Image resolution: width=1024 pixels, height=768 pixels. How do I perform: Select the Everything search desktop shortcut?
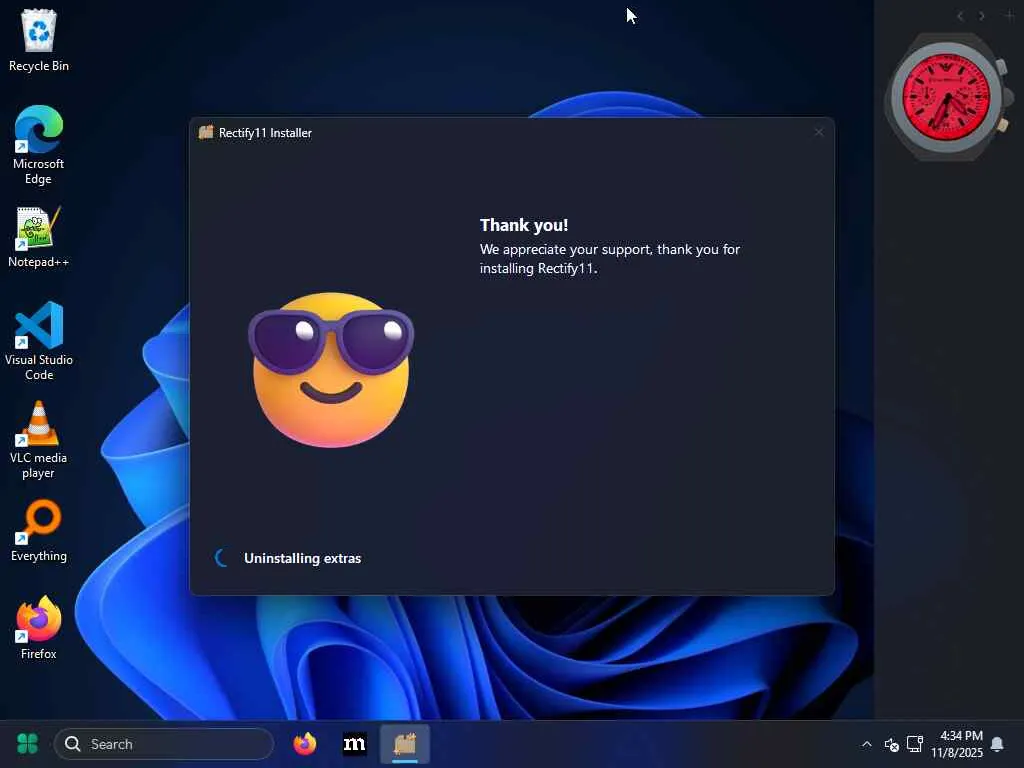(39, 532)
